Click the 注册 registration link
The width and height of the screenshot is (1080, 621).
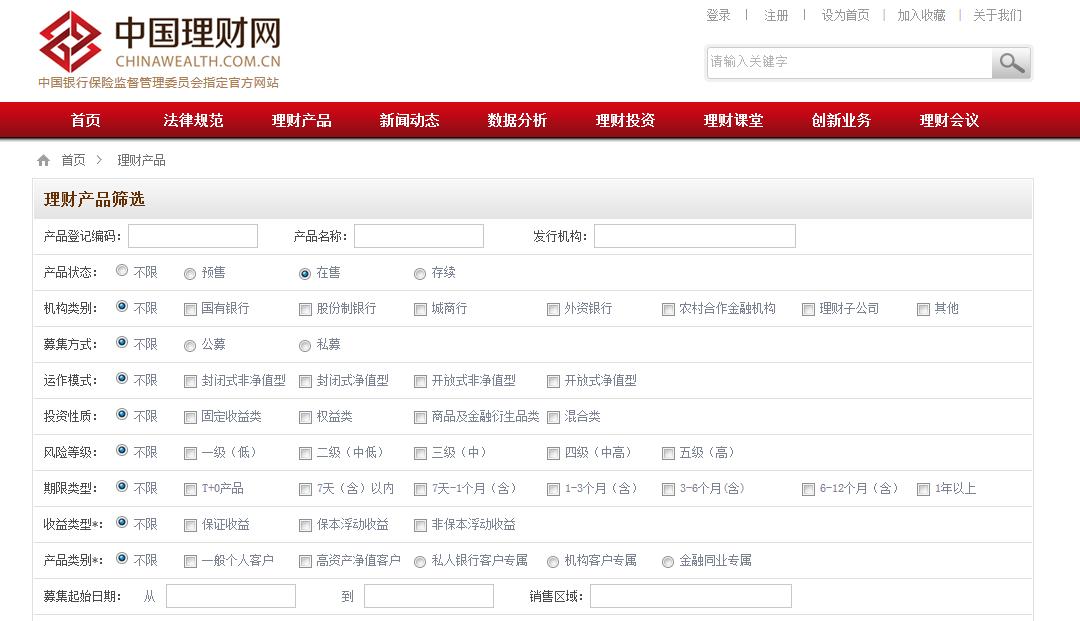click(x=775, y=15)
